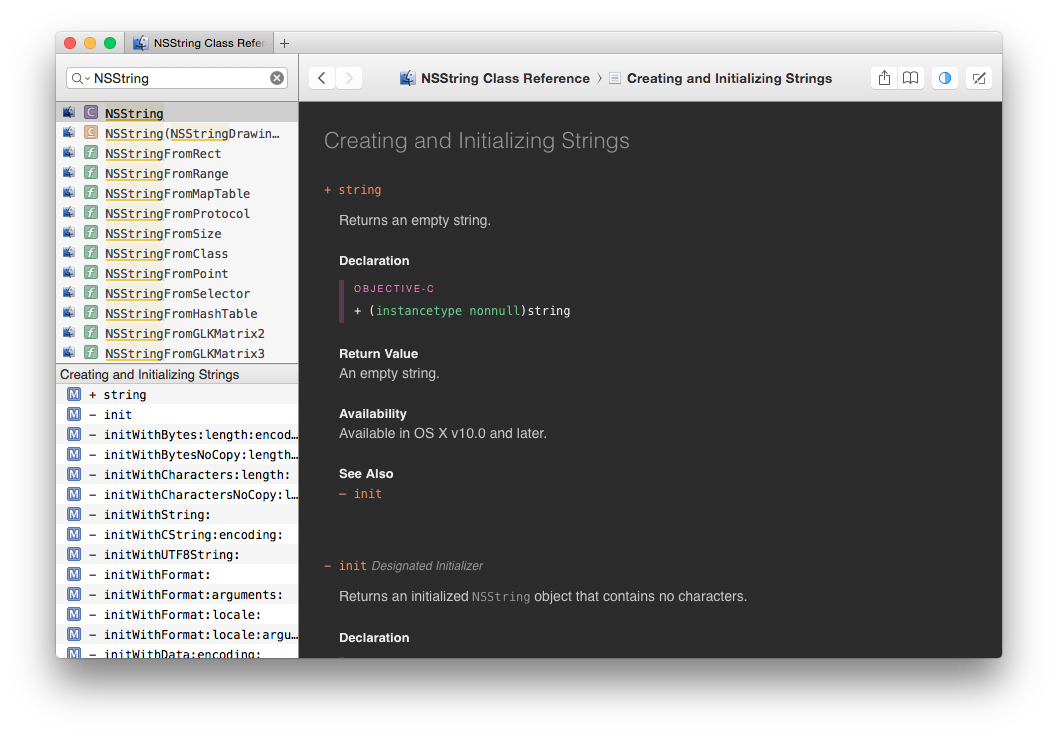The width and height of the screenshot is (1058, 738).
Task: Go forward with the right chevron button
Action: click(349, 78)
